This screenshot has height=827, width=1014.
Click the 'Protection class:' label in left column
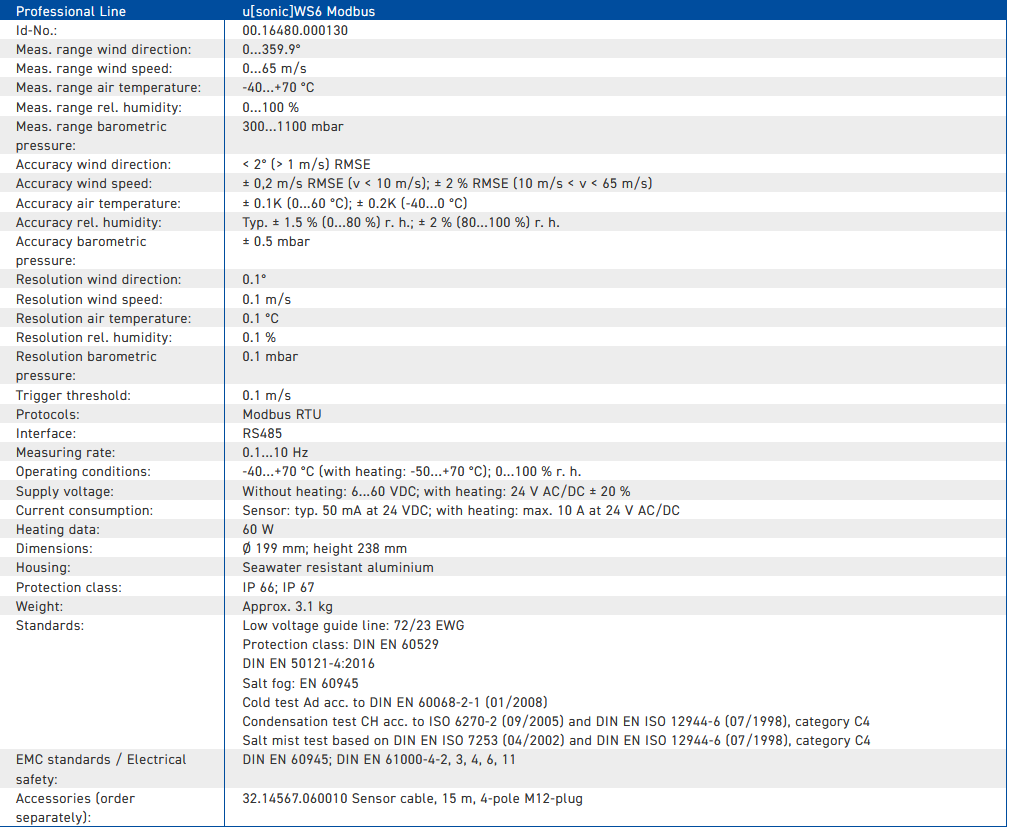(x=69, y=588)
